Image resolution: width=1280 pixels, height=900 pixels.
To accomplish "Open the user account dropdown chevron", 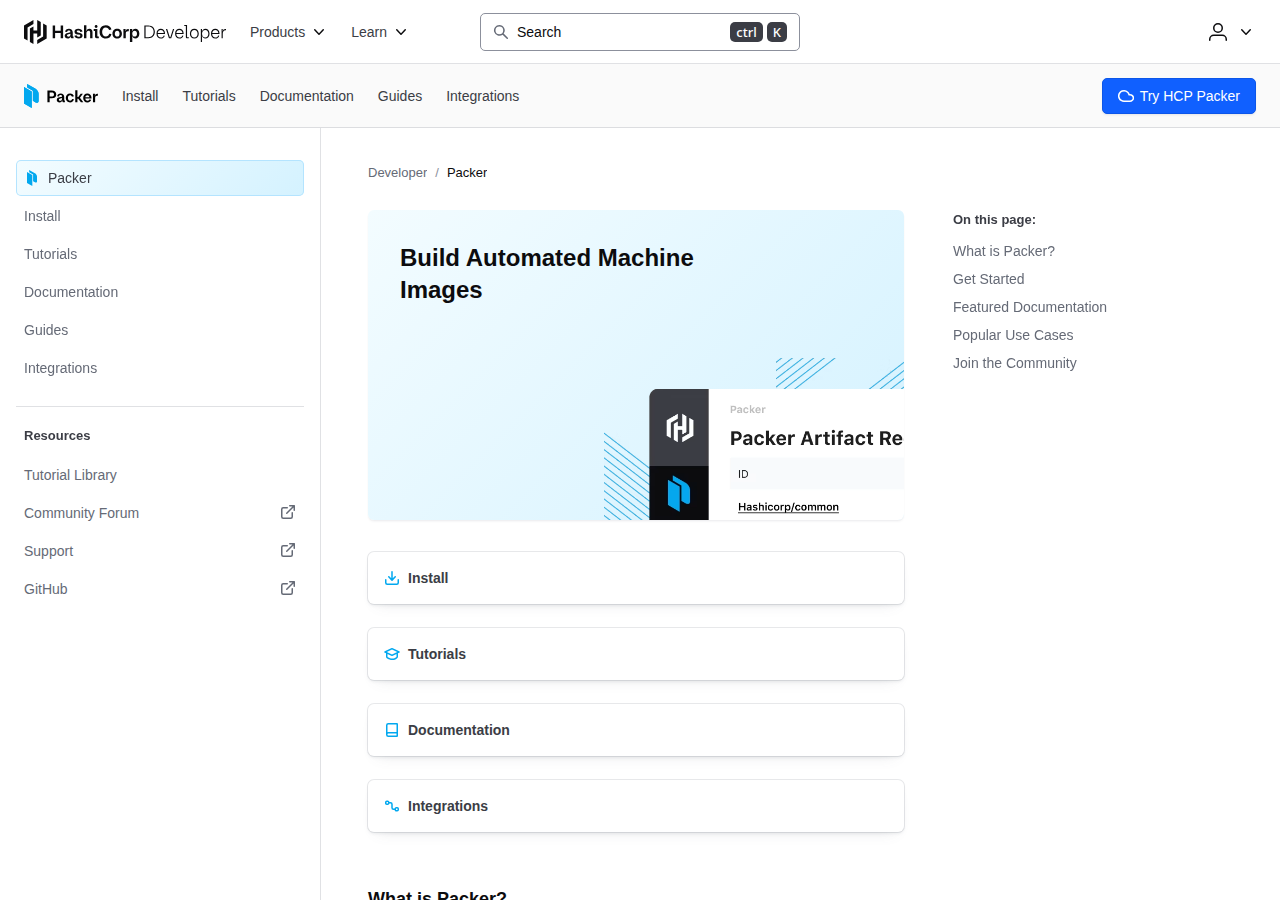I will coord(1246,32).
